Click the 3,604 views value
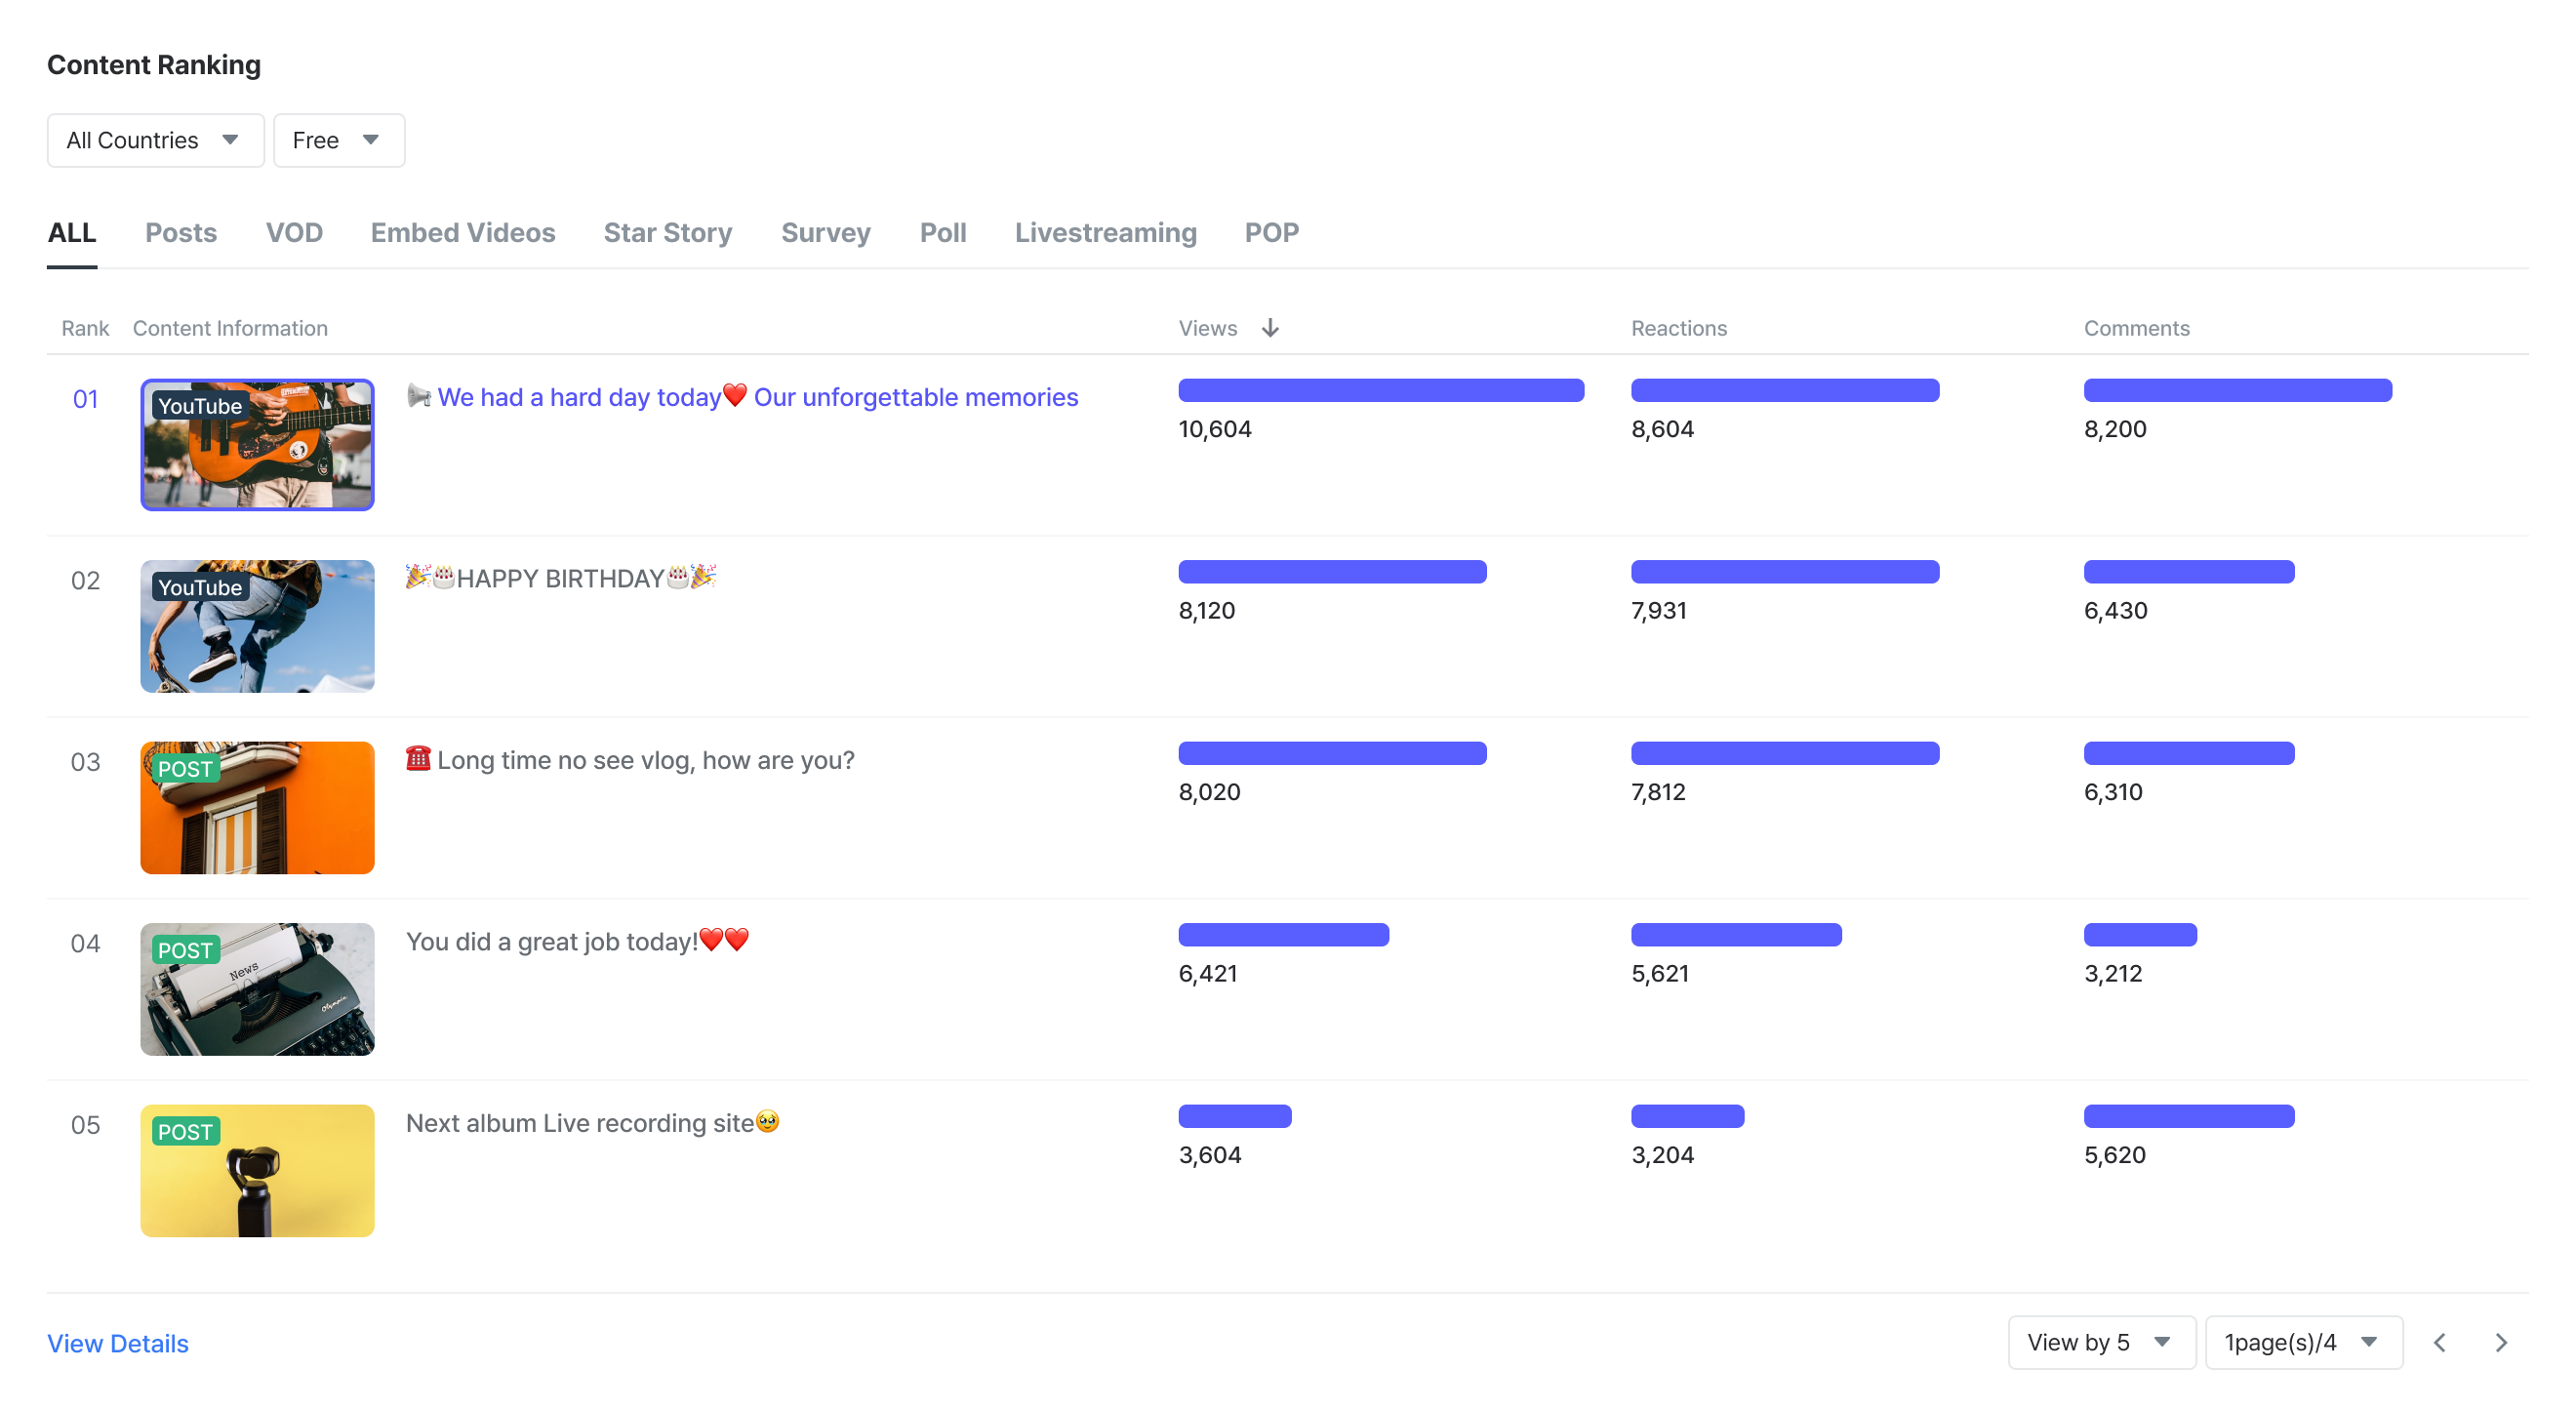This screenshot has width=2576, height=1409. pos(1210,1155)
